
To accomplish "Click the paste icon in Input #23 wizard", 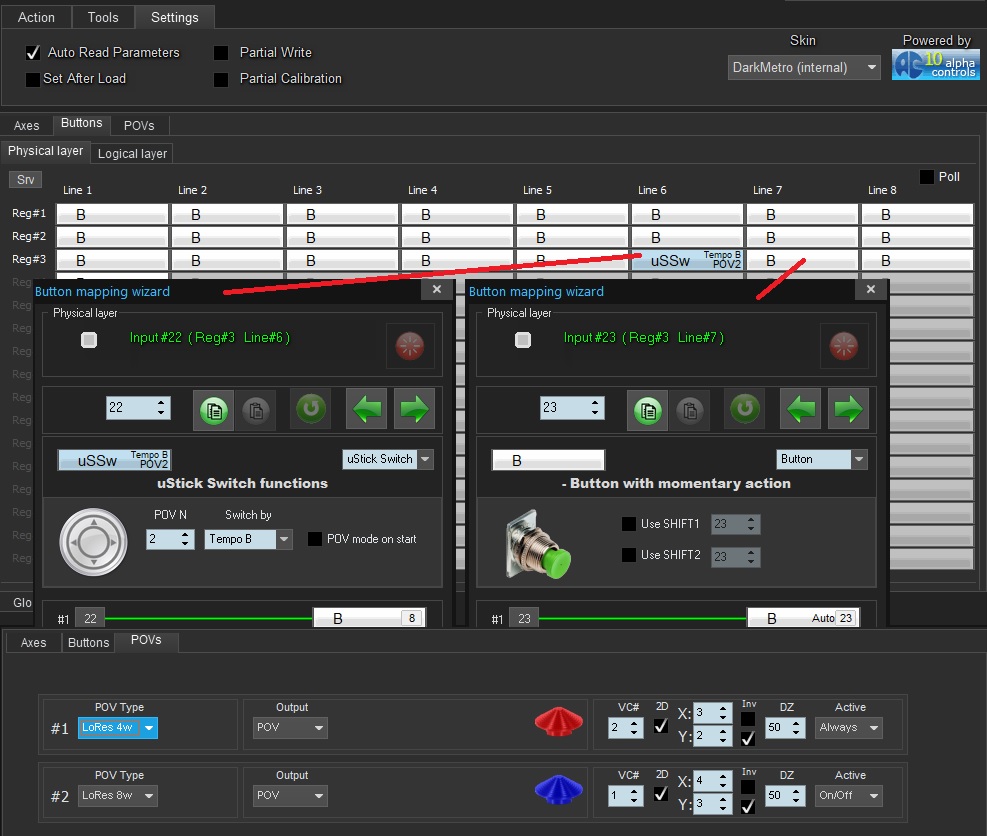I will pos(689,409).
